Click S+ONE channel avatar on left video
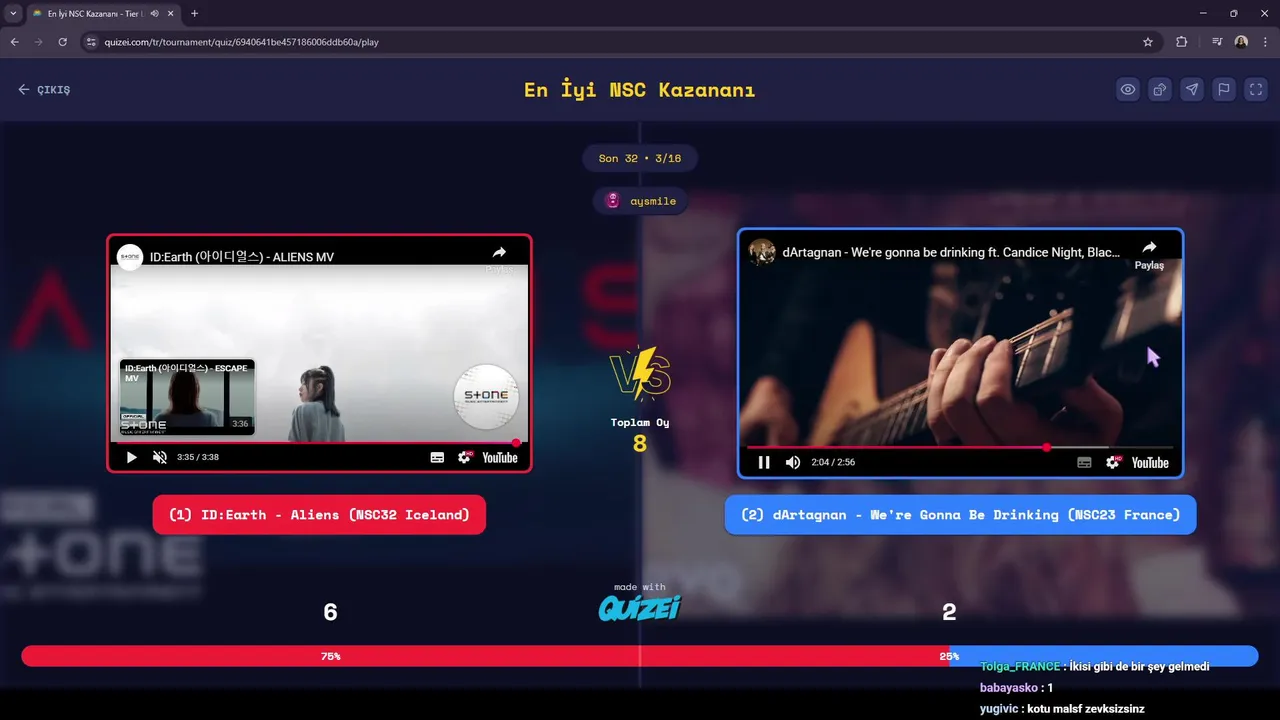Screen dimensions: 1280x720 pos(130,257)
